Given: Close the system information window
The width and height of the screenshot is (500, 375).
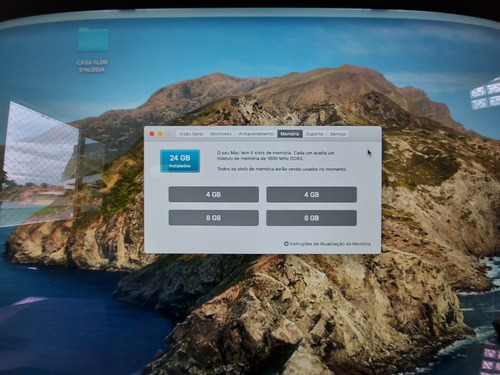Looking at the screenshot, I should tap(152, 134).
